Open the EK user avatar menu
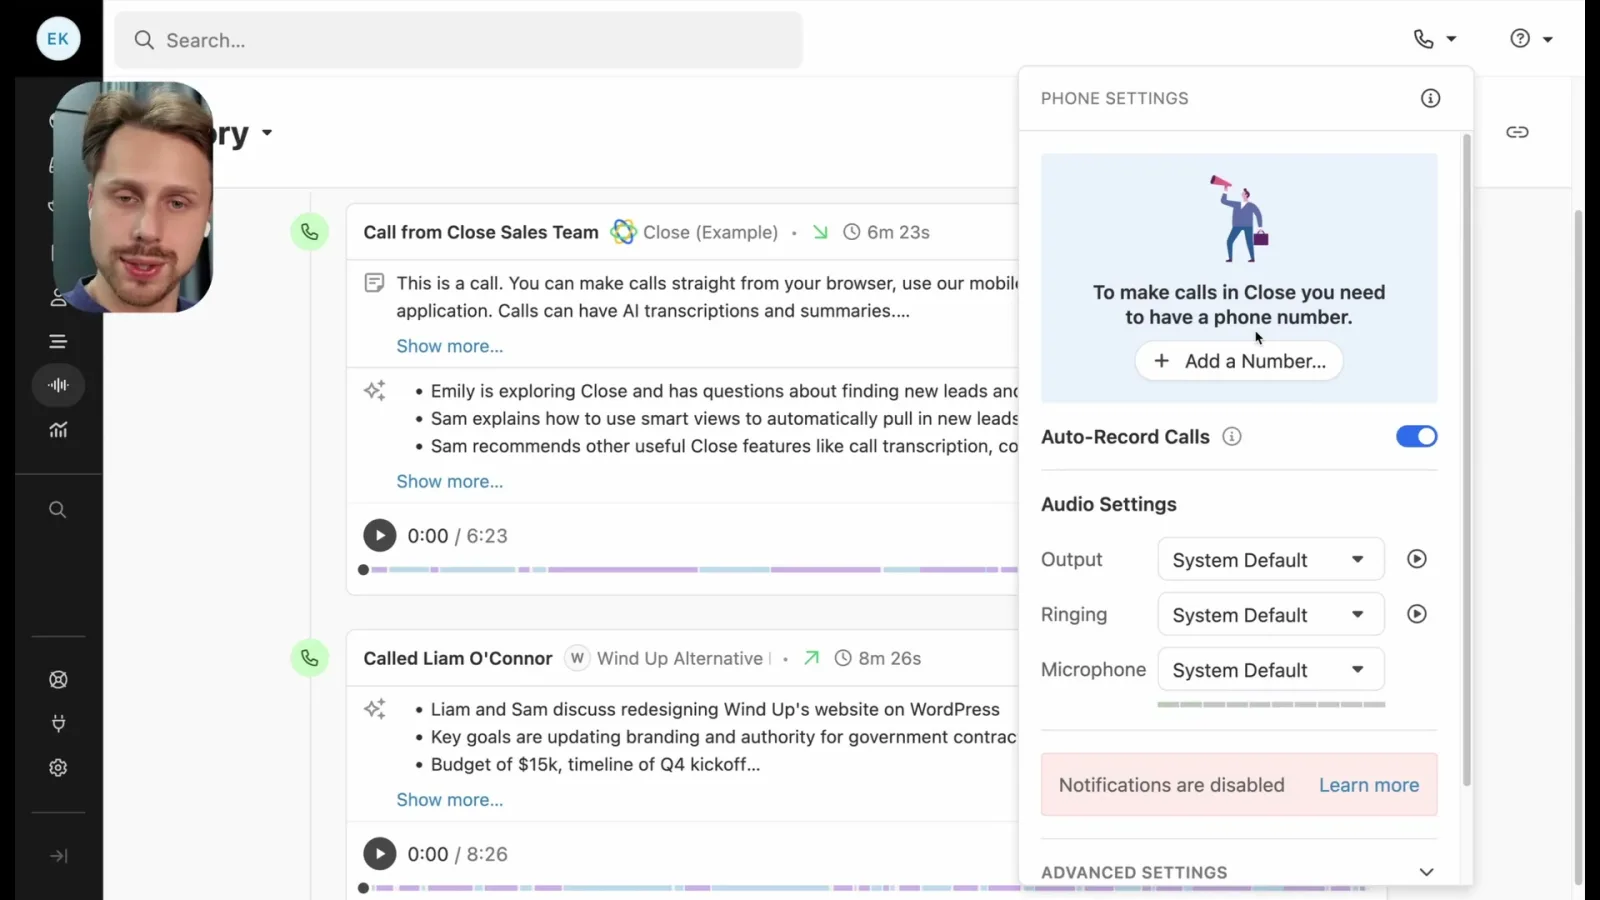Screen dimensions: 1600x900 [x=58, y=39]
